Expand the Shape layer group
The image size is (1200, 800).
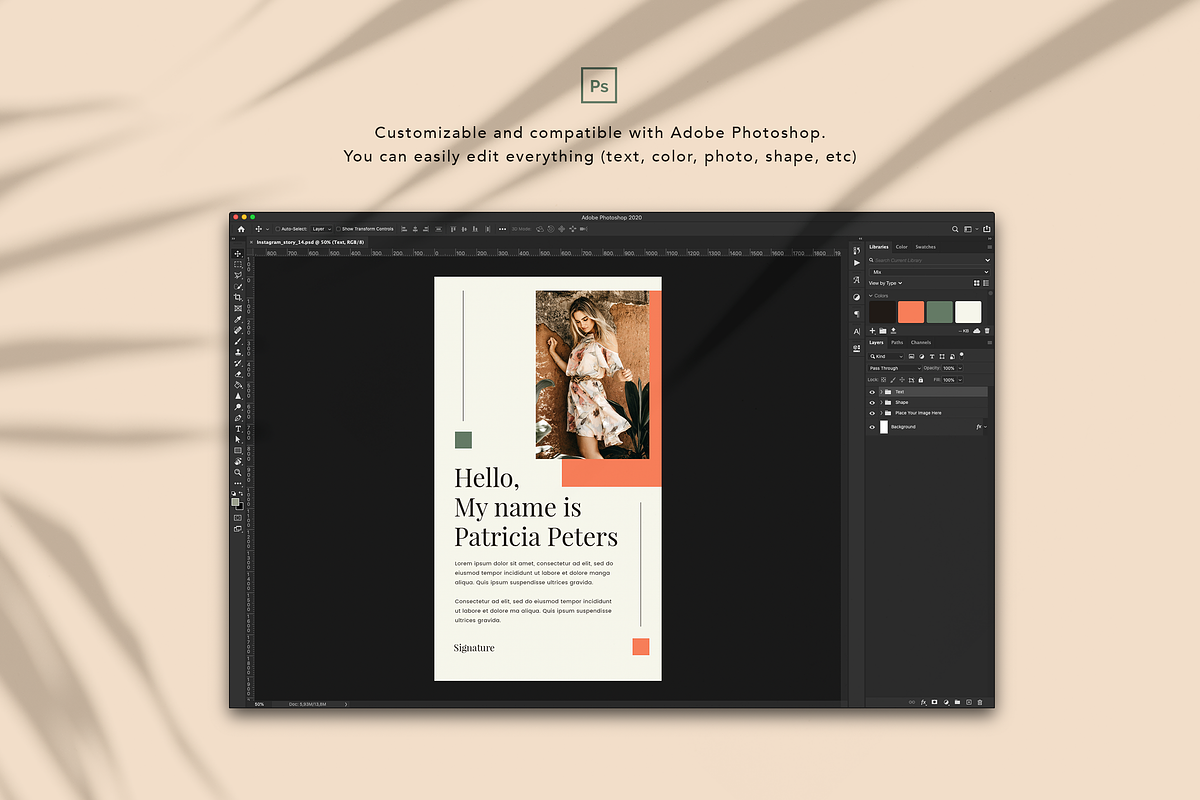pos(881,403)
